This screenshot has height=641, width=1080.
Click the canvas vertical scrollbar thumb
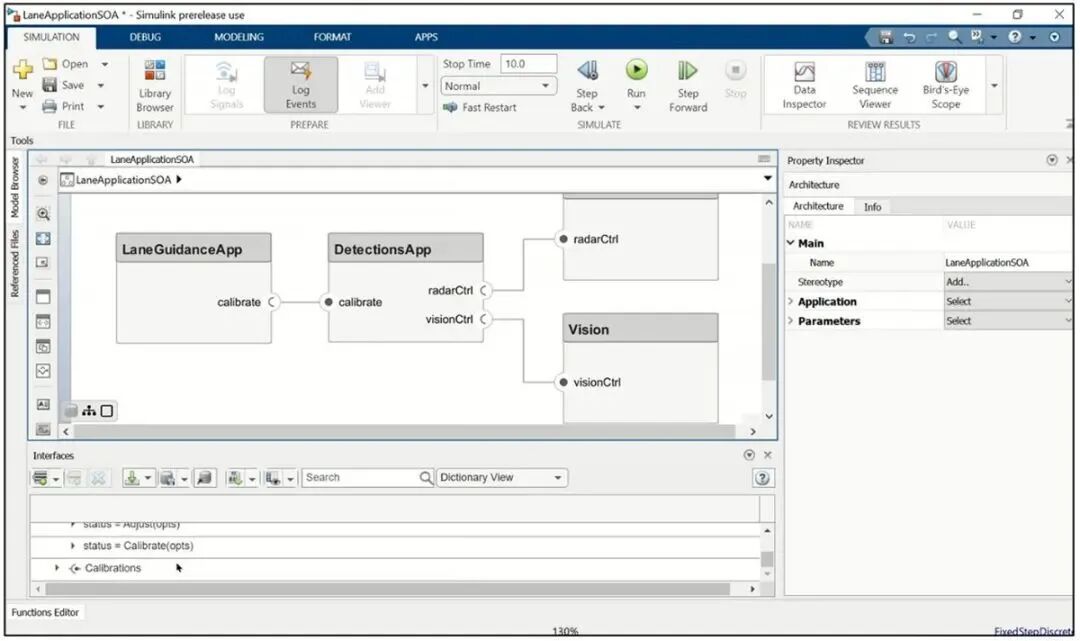point(769,322)
